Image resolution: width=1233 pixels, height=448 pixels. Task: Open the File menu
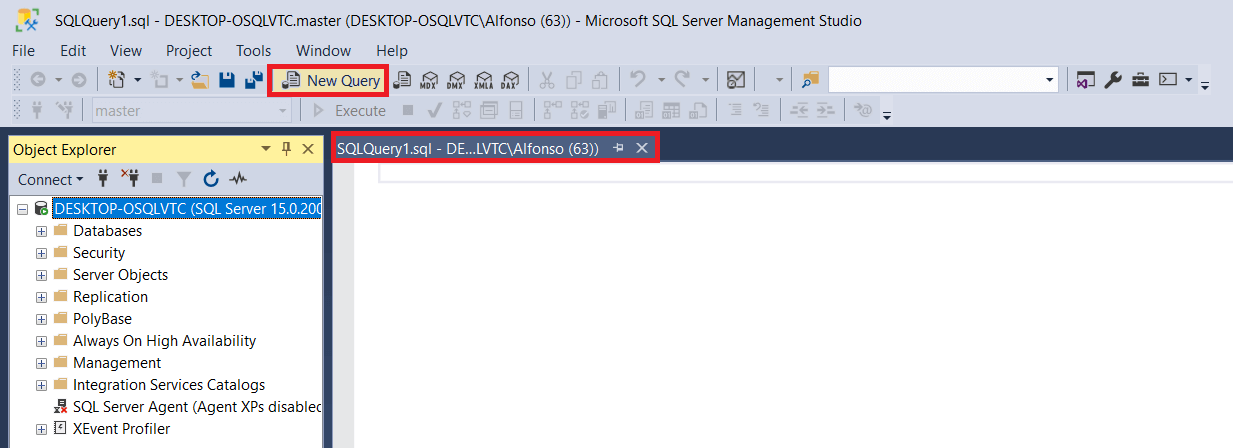coord(23,50)
